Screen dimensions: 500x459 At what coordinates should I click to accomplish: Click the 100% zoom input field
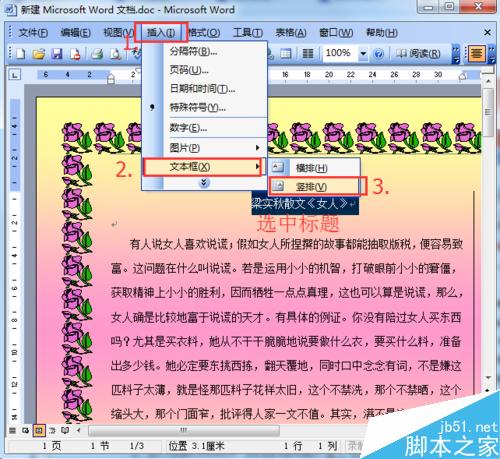coord(340,53)
